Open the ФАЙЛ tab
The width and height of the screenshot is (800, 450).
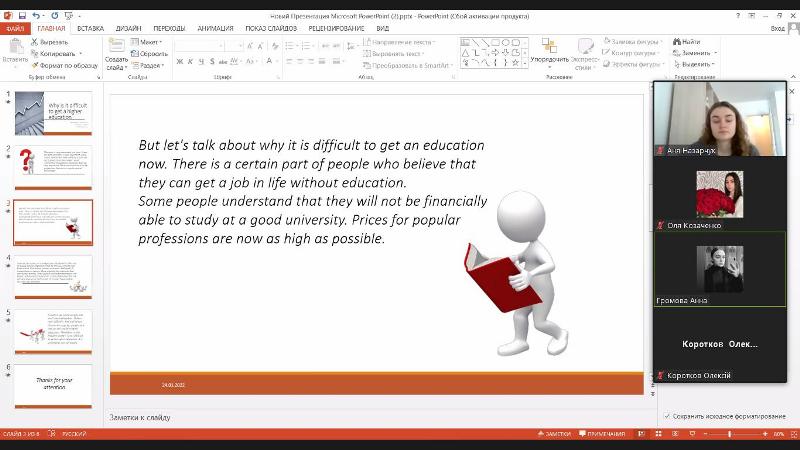pos(15,29)
